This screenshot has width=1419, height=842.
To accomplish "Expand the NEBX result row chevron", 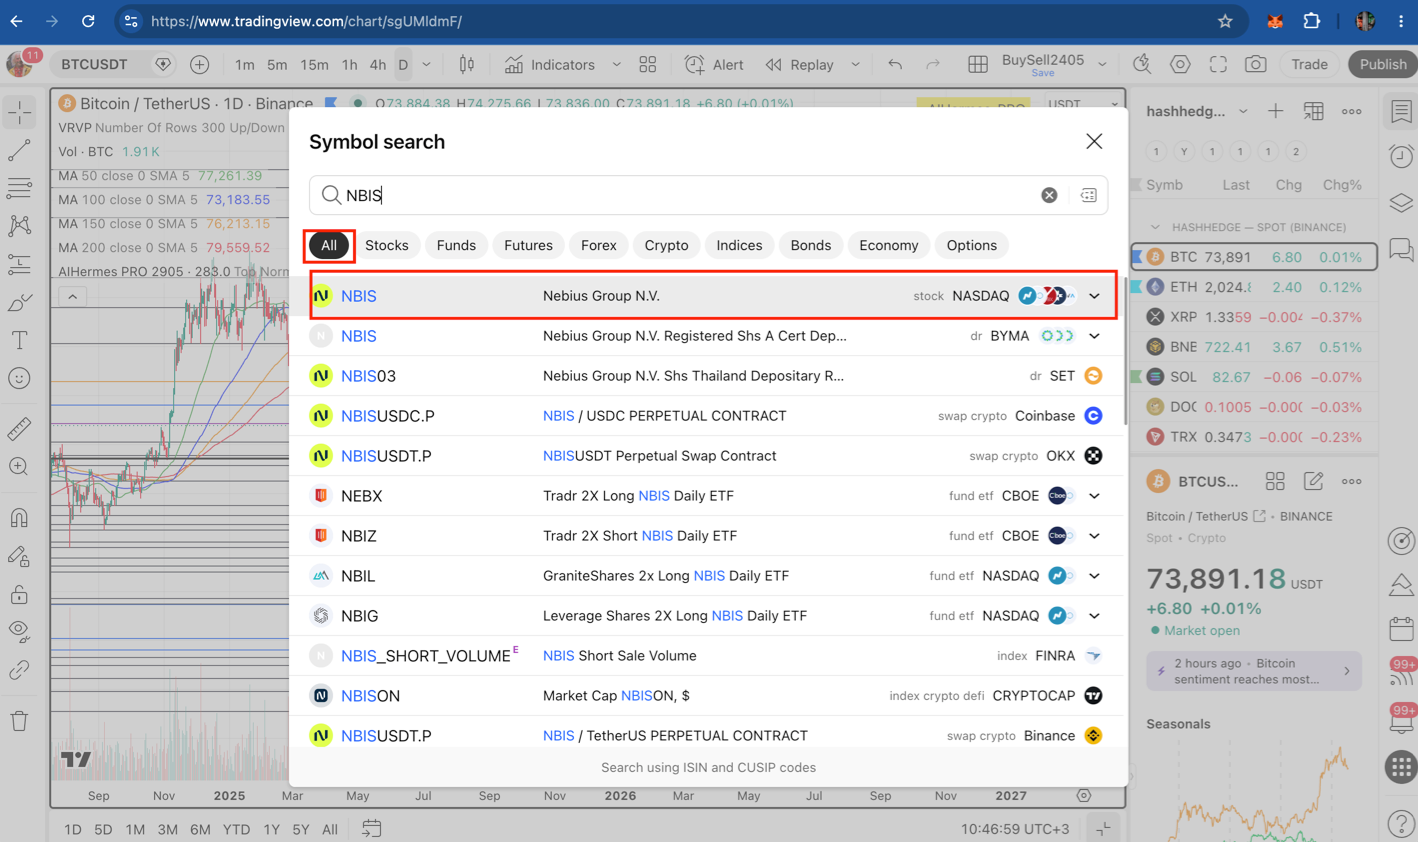I will (x=1095, y=496).
